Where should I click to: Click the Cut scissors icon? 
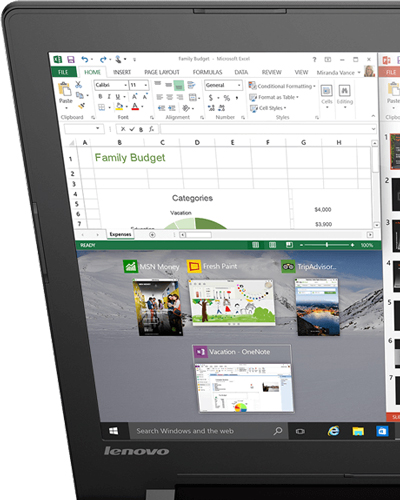[x=78, y=85]
